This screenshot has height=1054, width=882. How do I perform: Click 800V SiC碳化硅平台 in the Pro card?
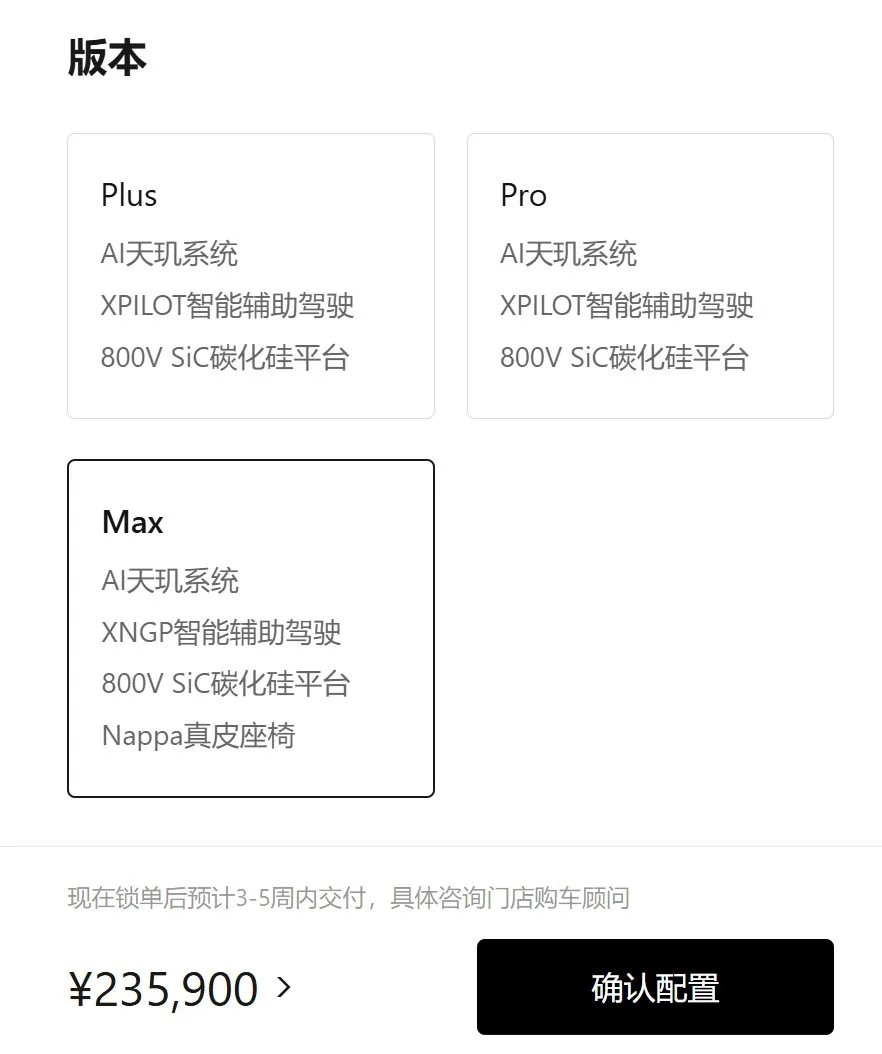624,357
